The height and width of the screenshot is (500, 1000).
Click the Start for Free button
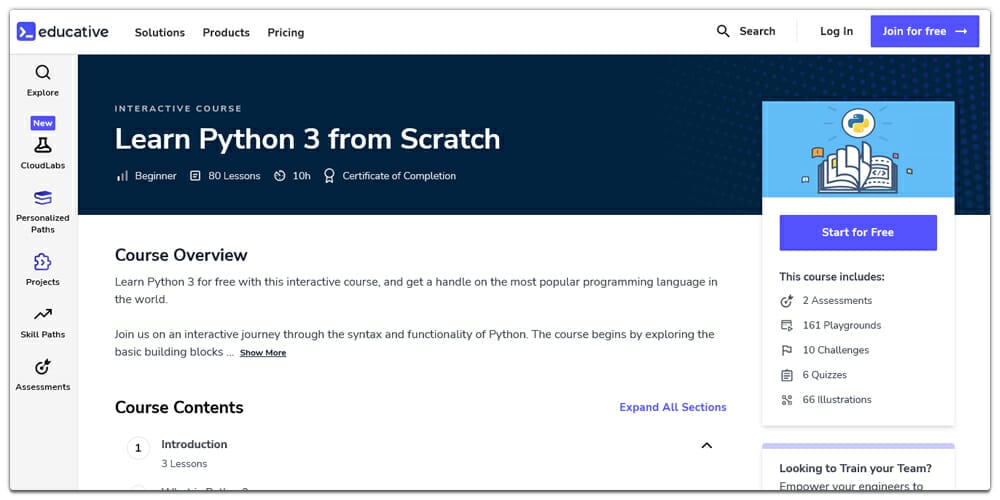pos(858,232)
